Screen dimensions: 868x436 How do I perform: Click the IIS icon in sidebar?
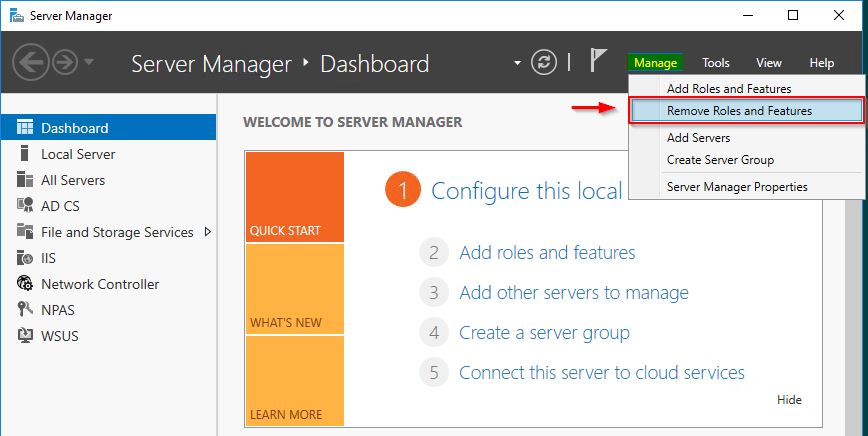pos(25,257)
